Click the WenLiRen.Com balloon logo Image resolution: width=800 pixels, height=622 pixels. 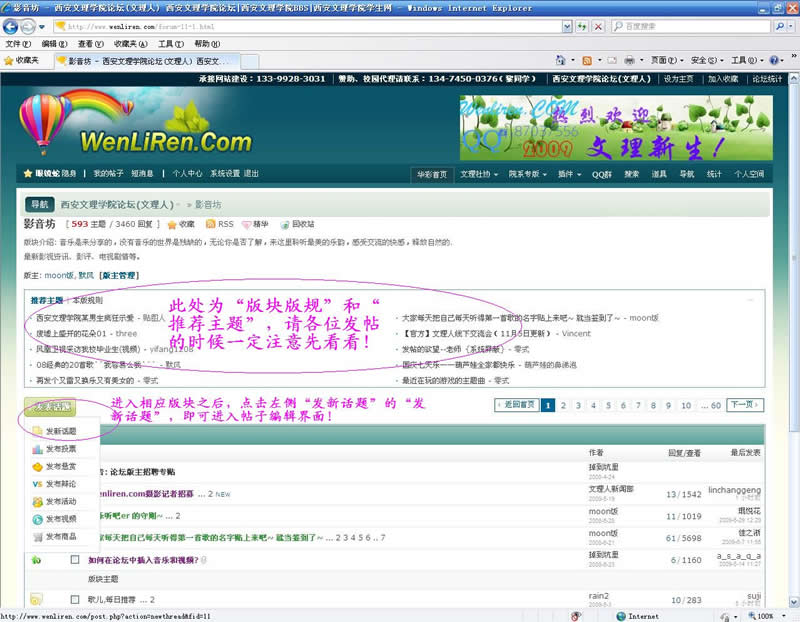click(x=135, y=122)
